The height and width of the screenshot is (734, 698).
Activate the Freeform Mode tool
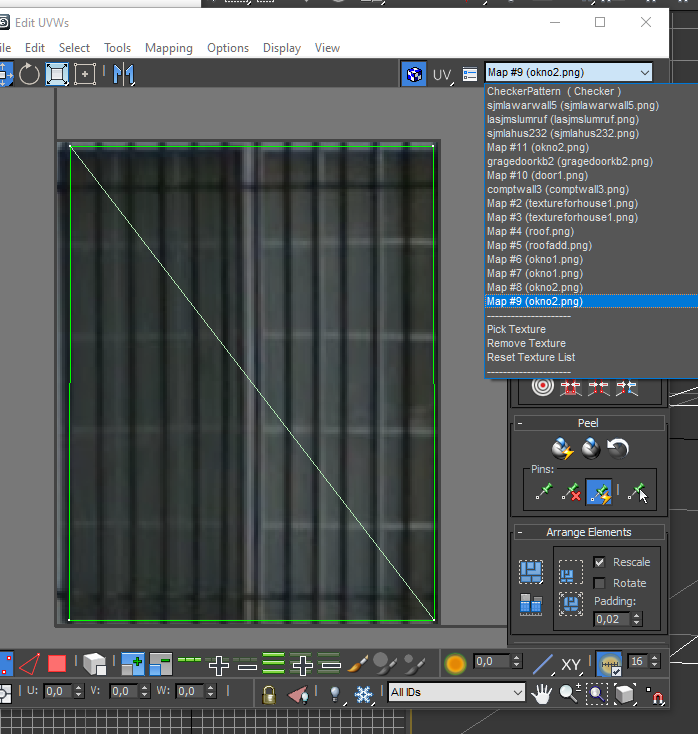coord(85,74)
